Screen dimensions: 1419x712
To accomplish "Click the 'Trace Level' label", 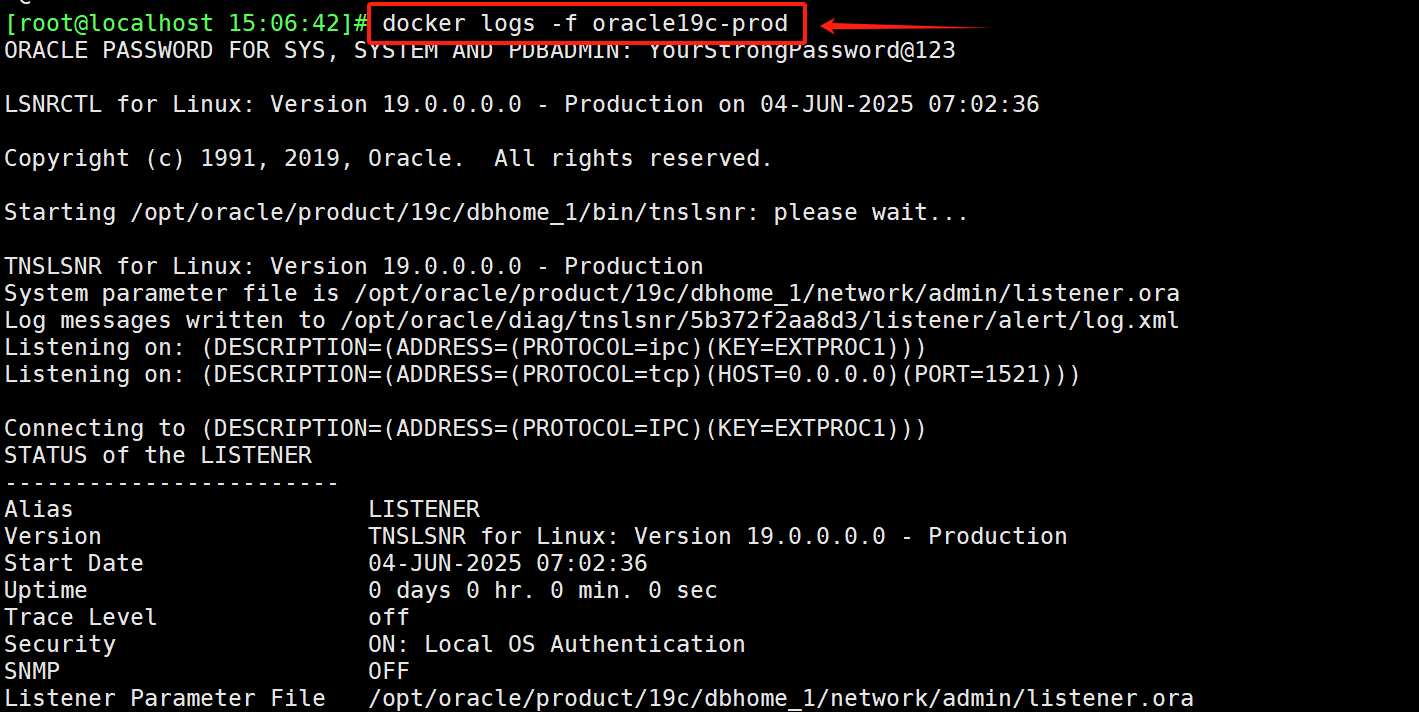I will [81, 617].
